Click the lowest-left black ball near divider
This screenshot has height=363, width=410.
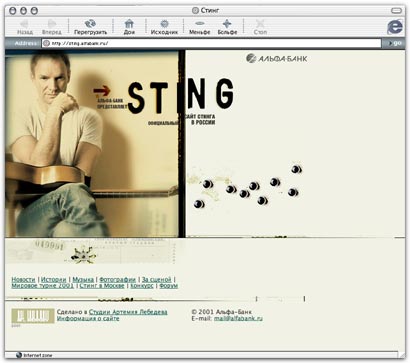[x=199, y=204]
